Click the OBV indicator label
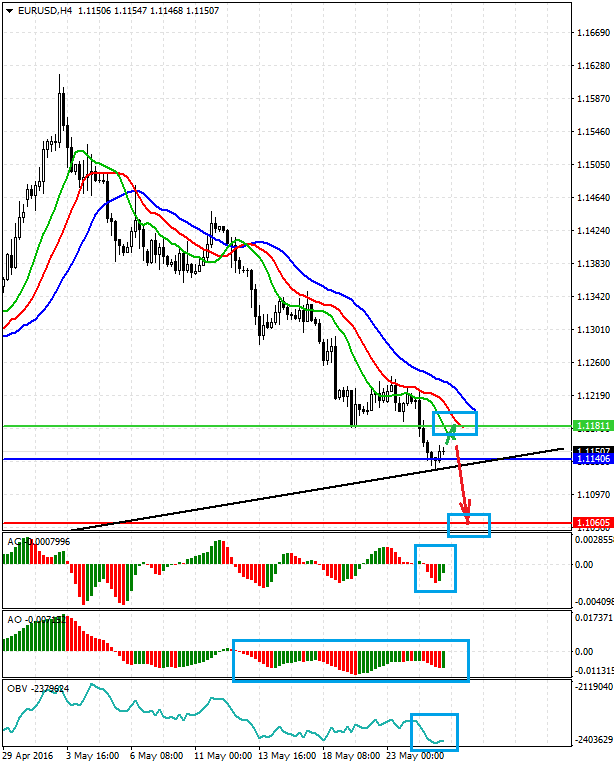Viewport: 614px width, 767px height. click(17, 689)
